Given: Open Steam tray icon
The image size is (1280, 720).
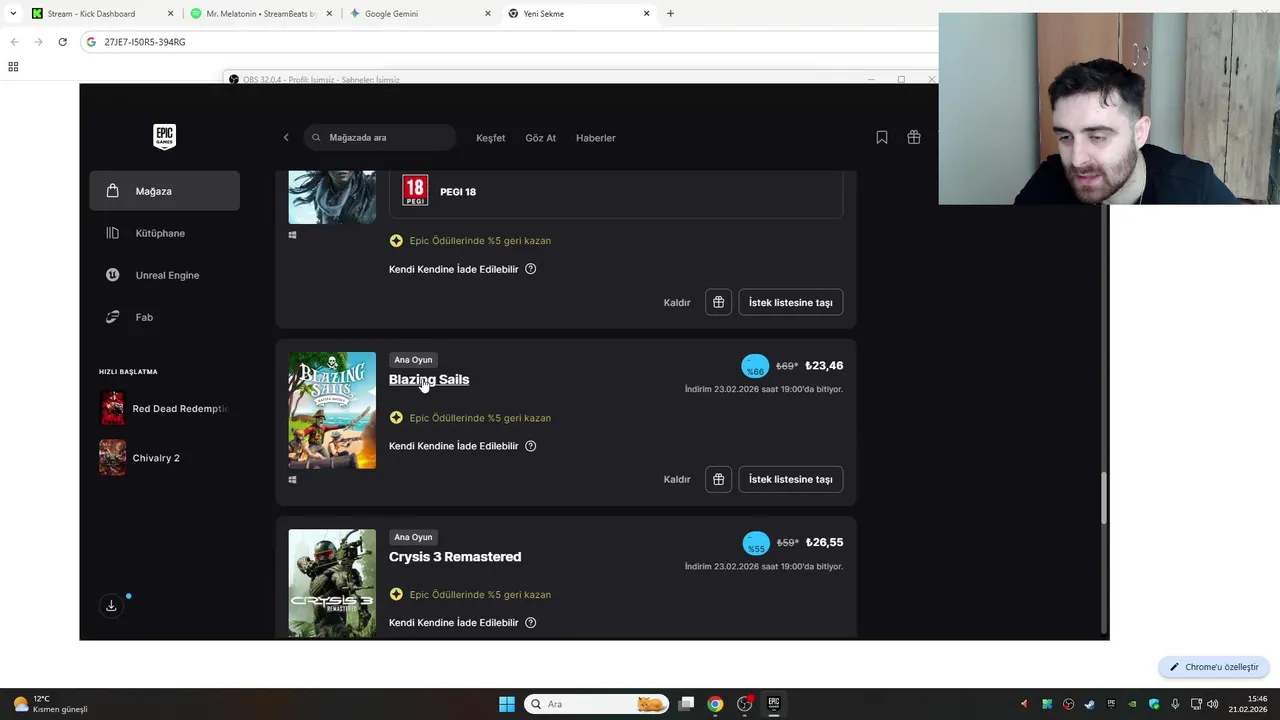Looking at the screenshot, I should point(1089,704).
